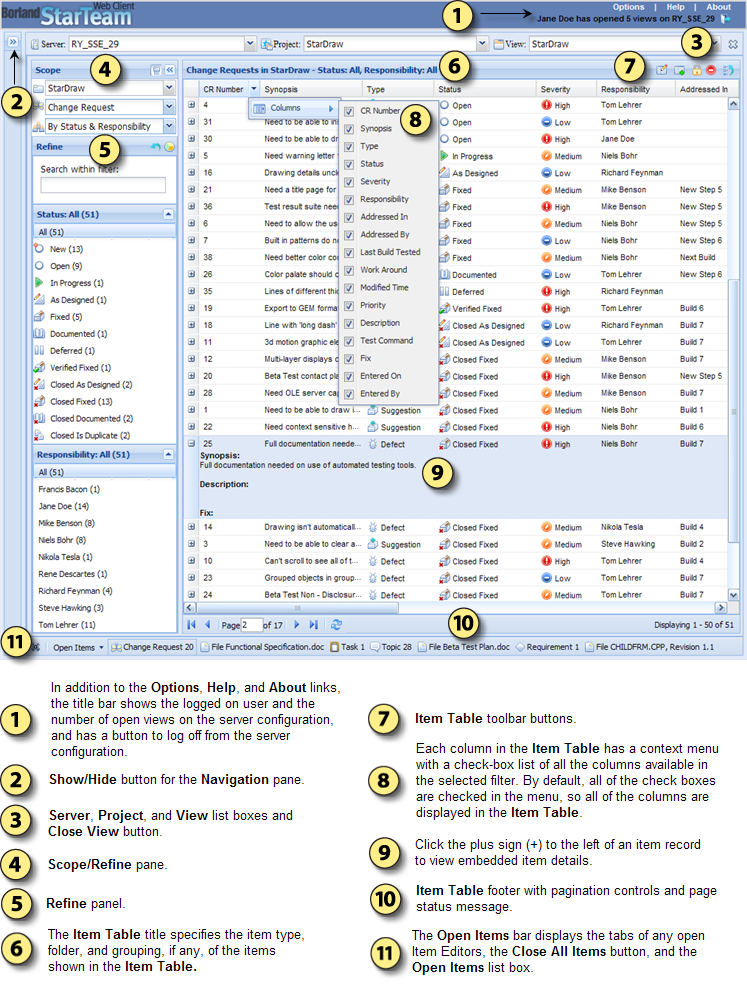Click the Item Table vertical scrollbar down arrow
This screenshot has width=747, height=996.
coord(734,595)
